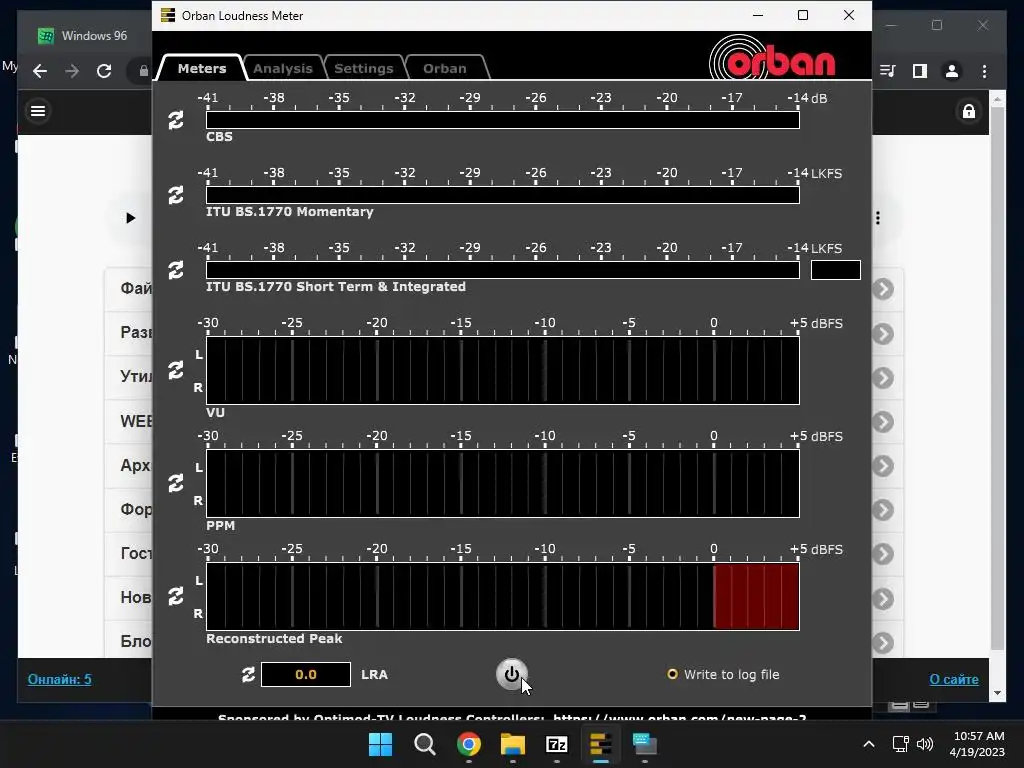Click the power on/off button
The height and width of the screenshot is (768, 1024).
511,674
